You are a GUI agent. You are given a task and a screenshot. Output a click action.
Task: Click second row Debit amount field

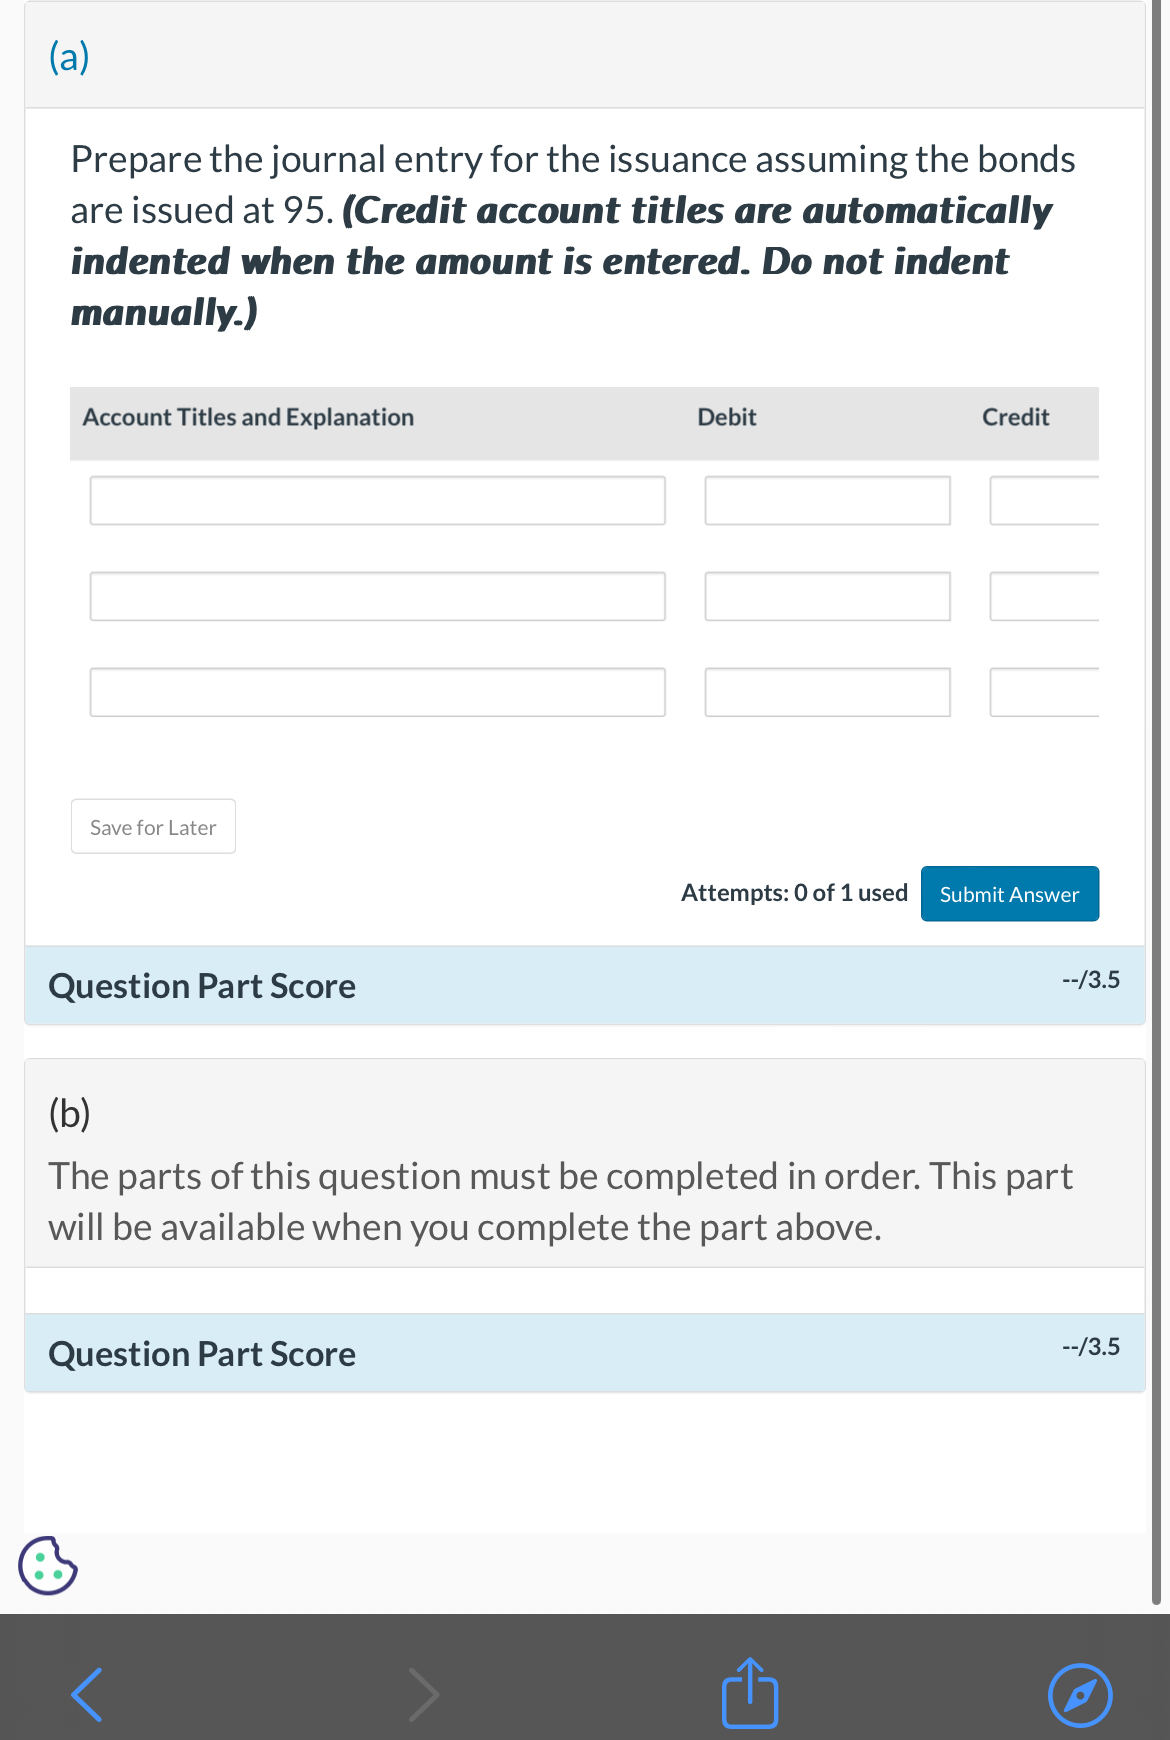[827, 596]
